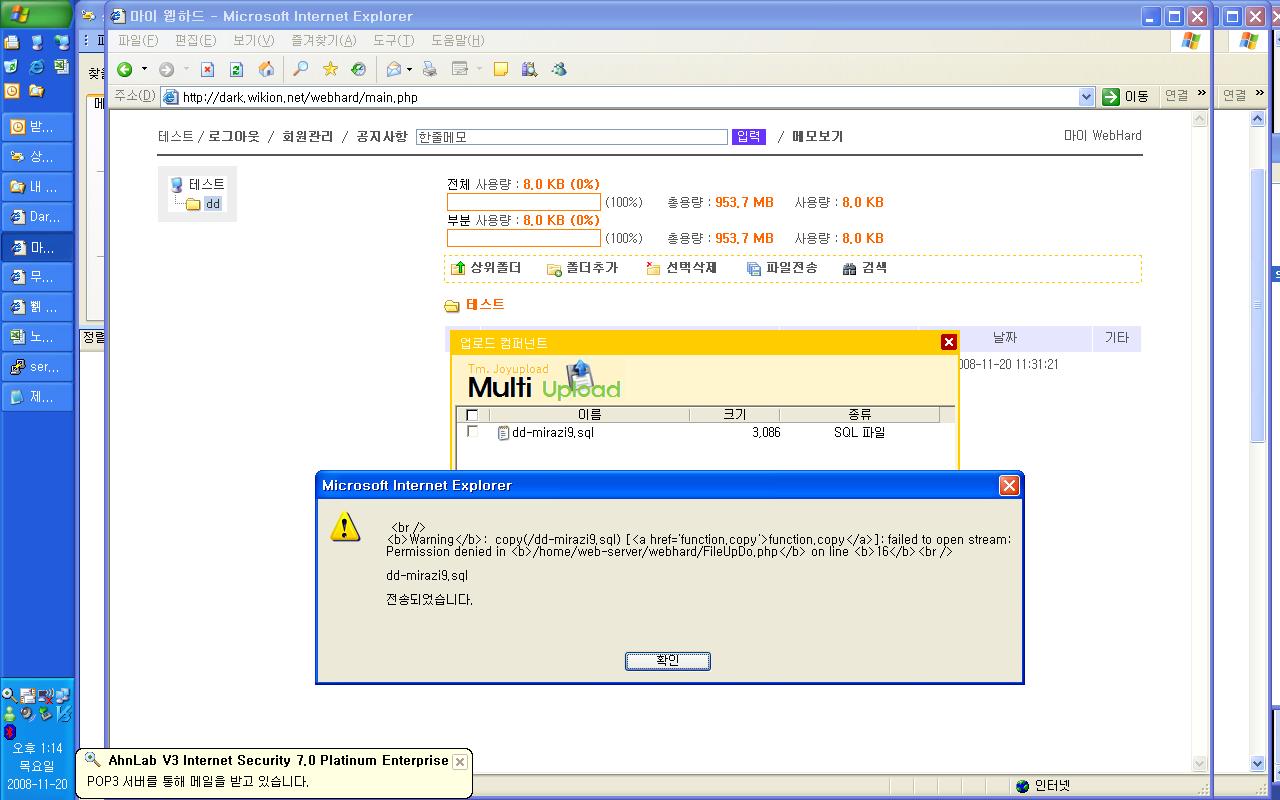Open the 파일(F) menu
This screenshot has height=800, width=1280.
pos(138,40)
